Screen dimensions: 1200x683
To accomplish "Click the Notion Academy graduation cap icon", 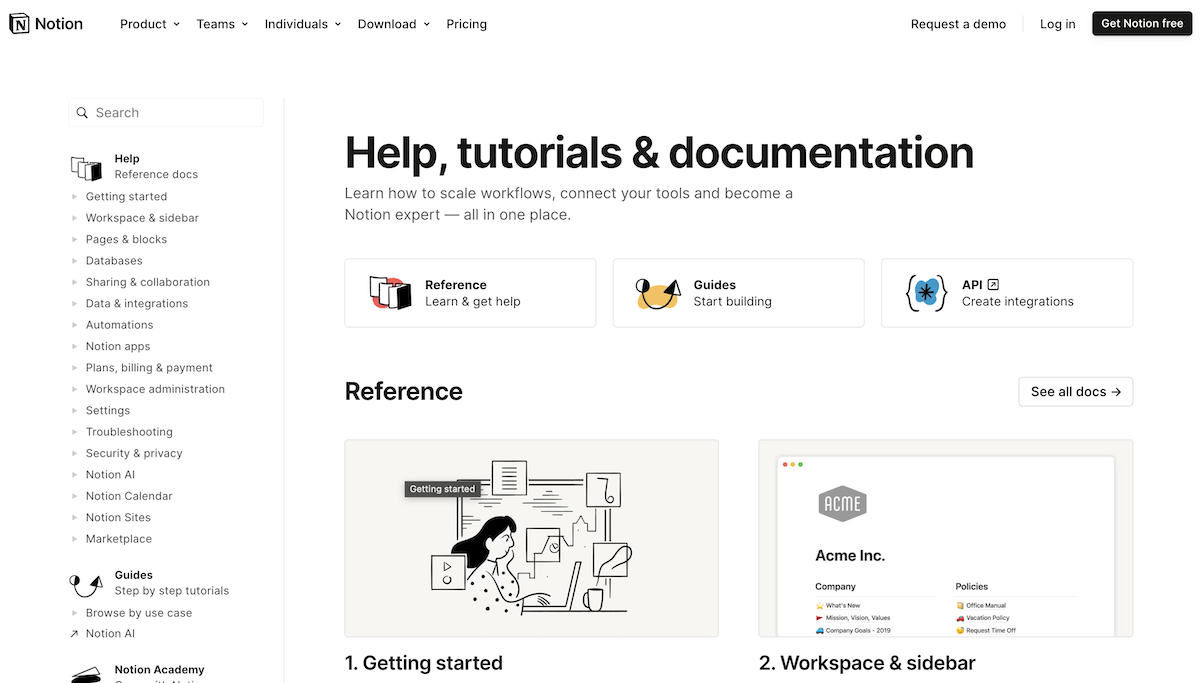I will pyautogui.click(x=86, y=675).
